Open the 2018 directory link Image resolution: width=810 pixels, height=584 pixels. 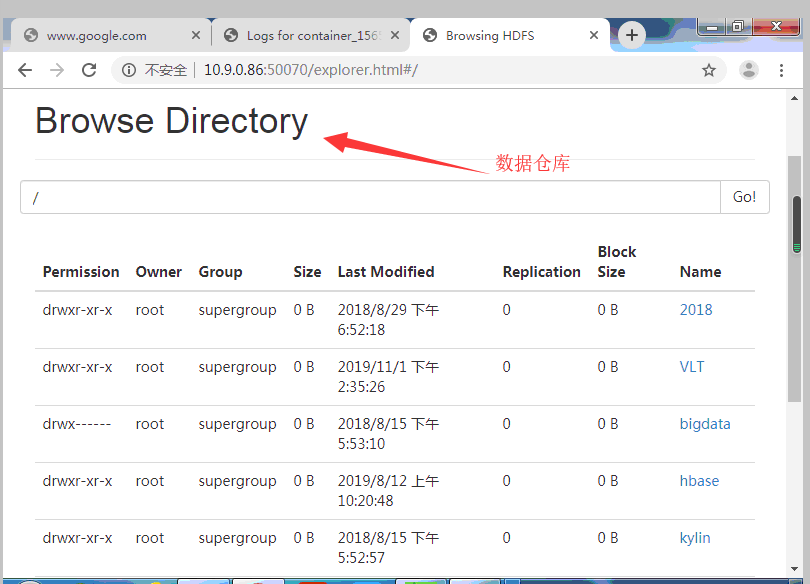tap(696, 310)
